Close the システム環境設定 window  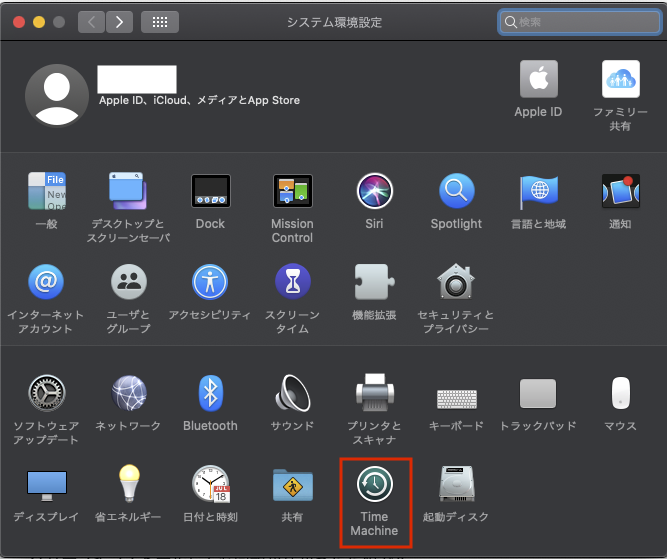click(19, 22)
